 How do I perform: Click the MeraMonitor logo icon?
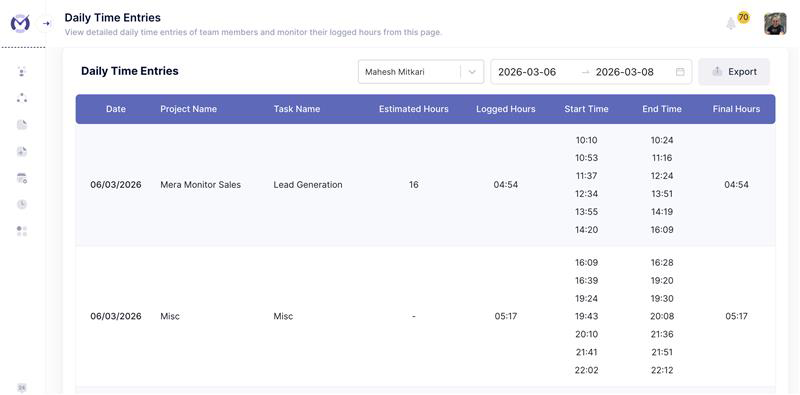[20, 23]
